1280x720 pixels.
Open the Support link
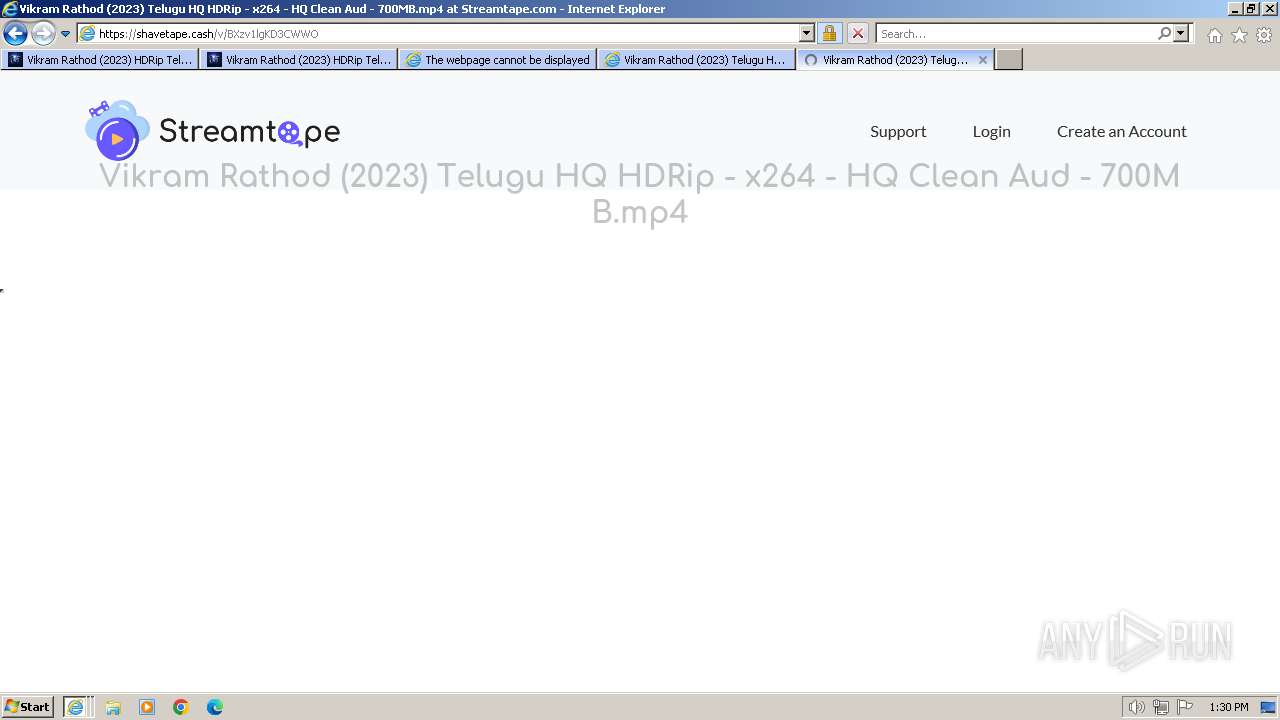(x=898, y=131)
